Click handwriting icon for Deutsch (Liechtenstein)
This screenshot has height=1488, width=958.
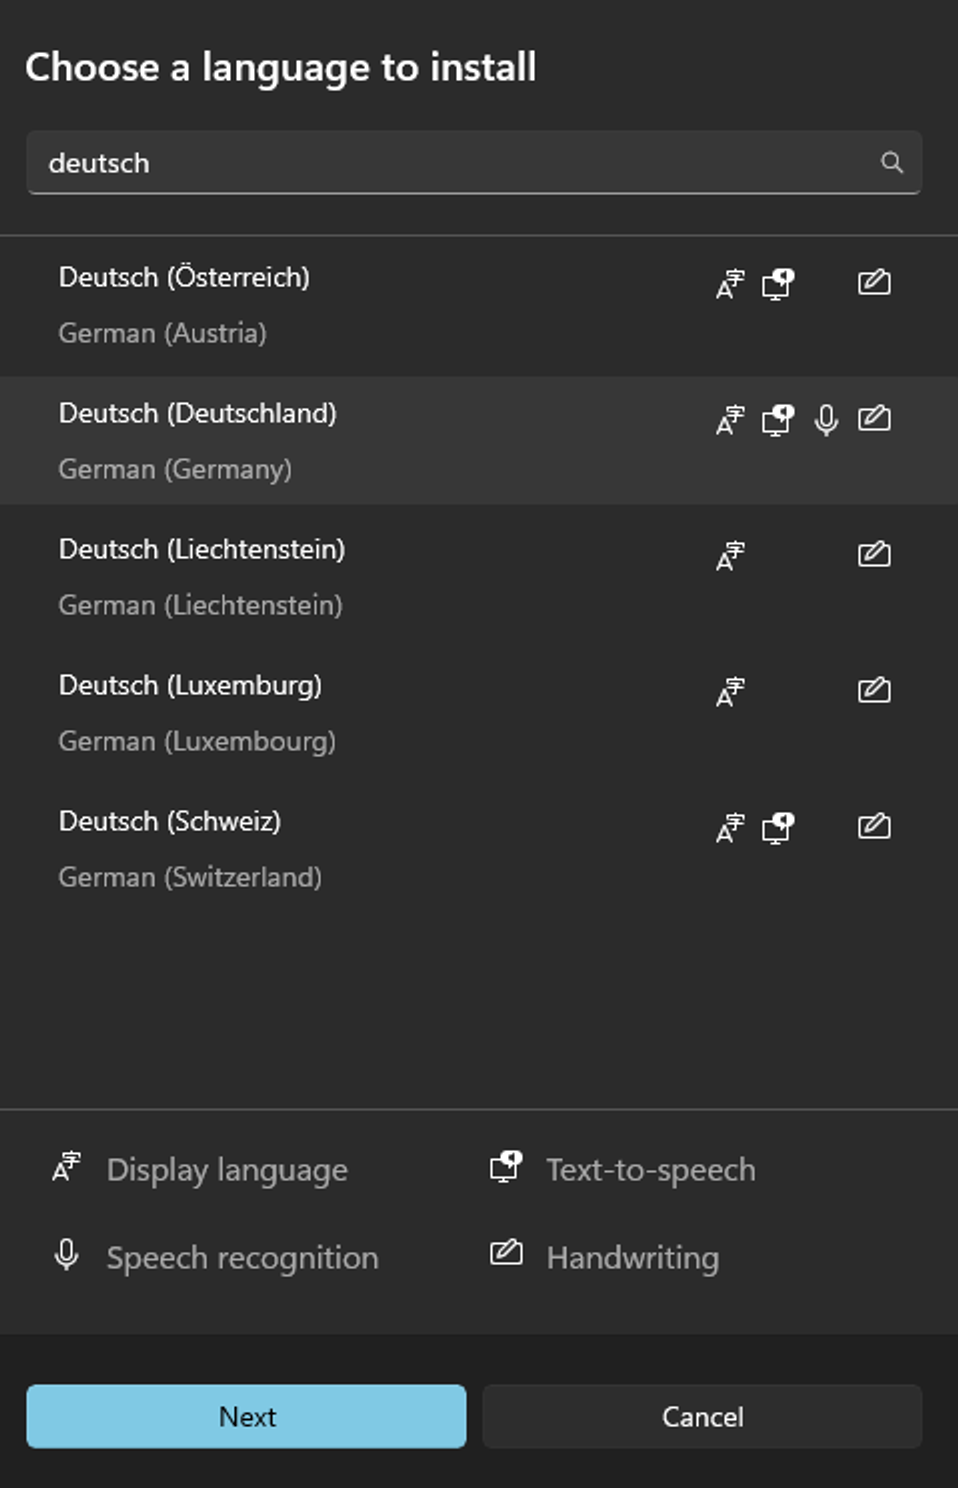874,554
